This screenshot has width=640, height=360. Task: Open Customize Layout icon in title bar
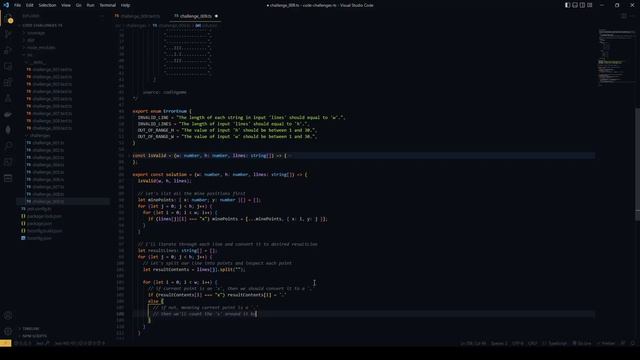pyautogui.click(x=590, y=5)
